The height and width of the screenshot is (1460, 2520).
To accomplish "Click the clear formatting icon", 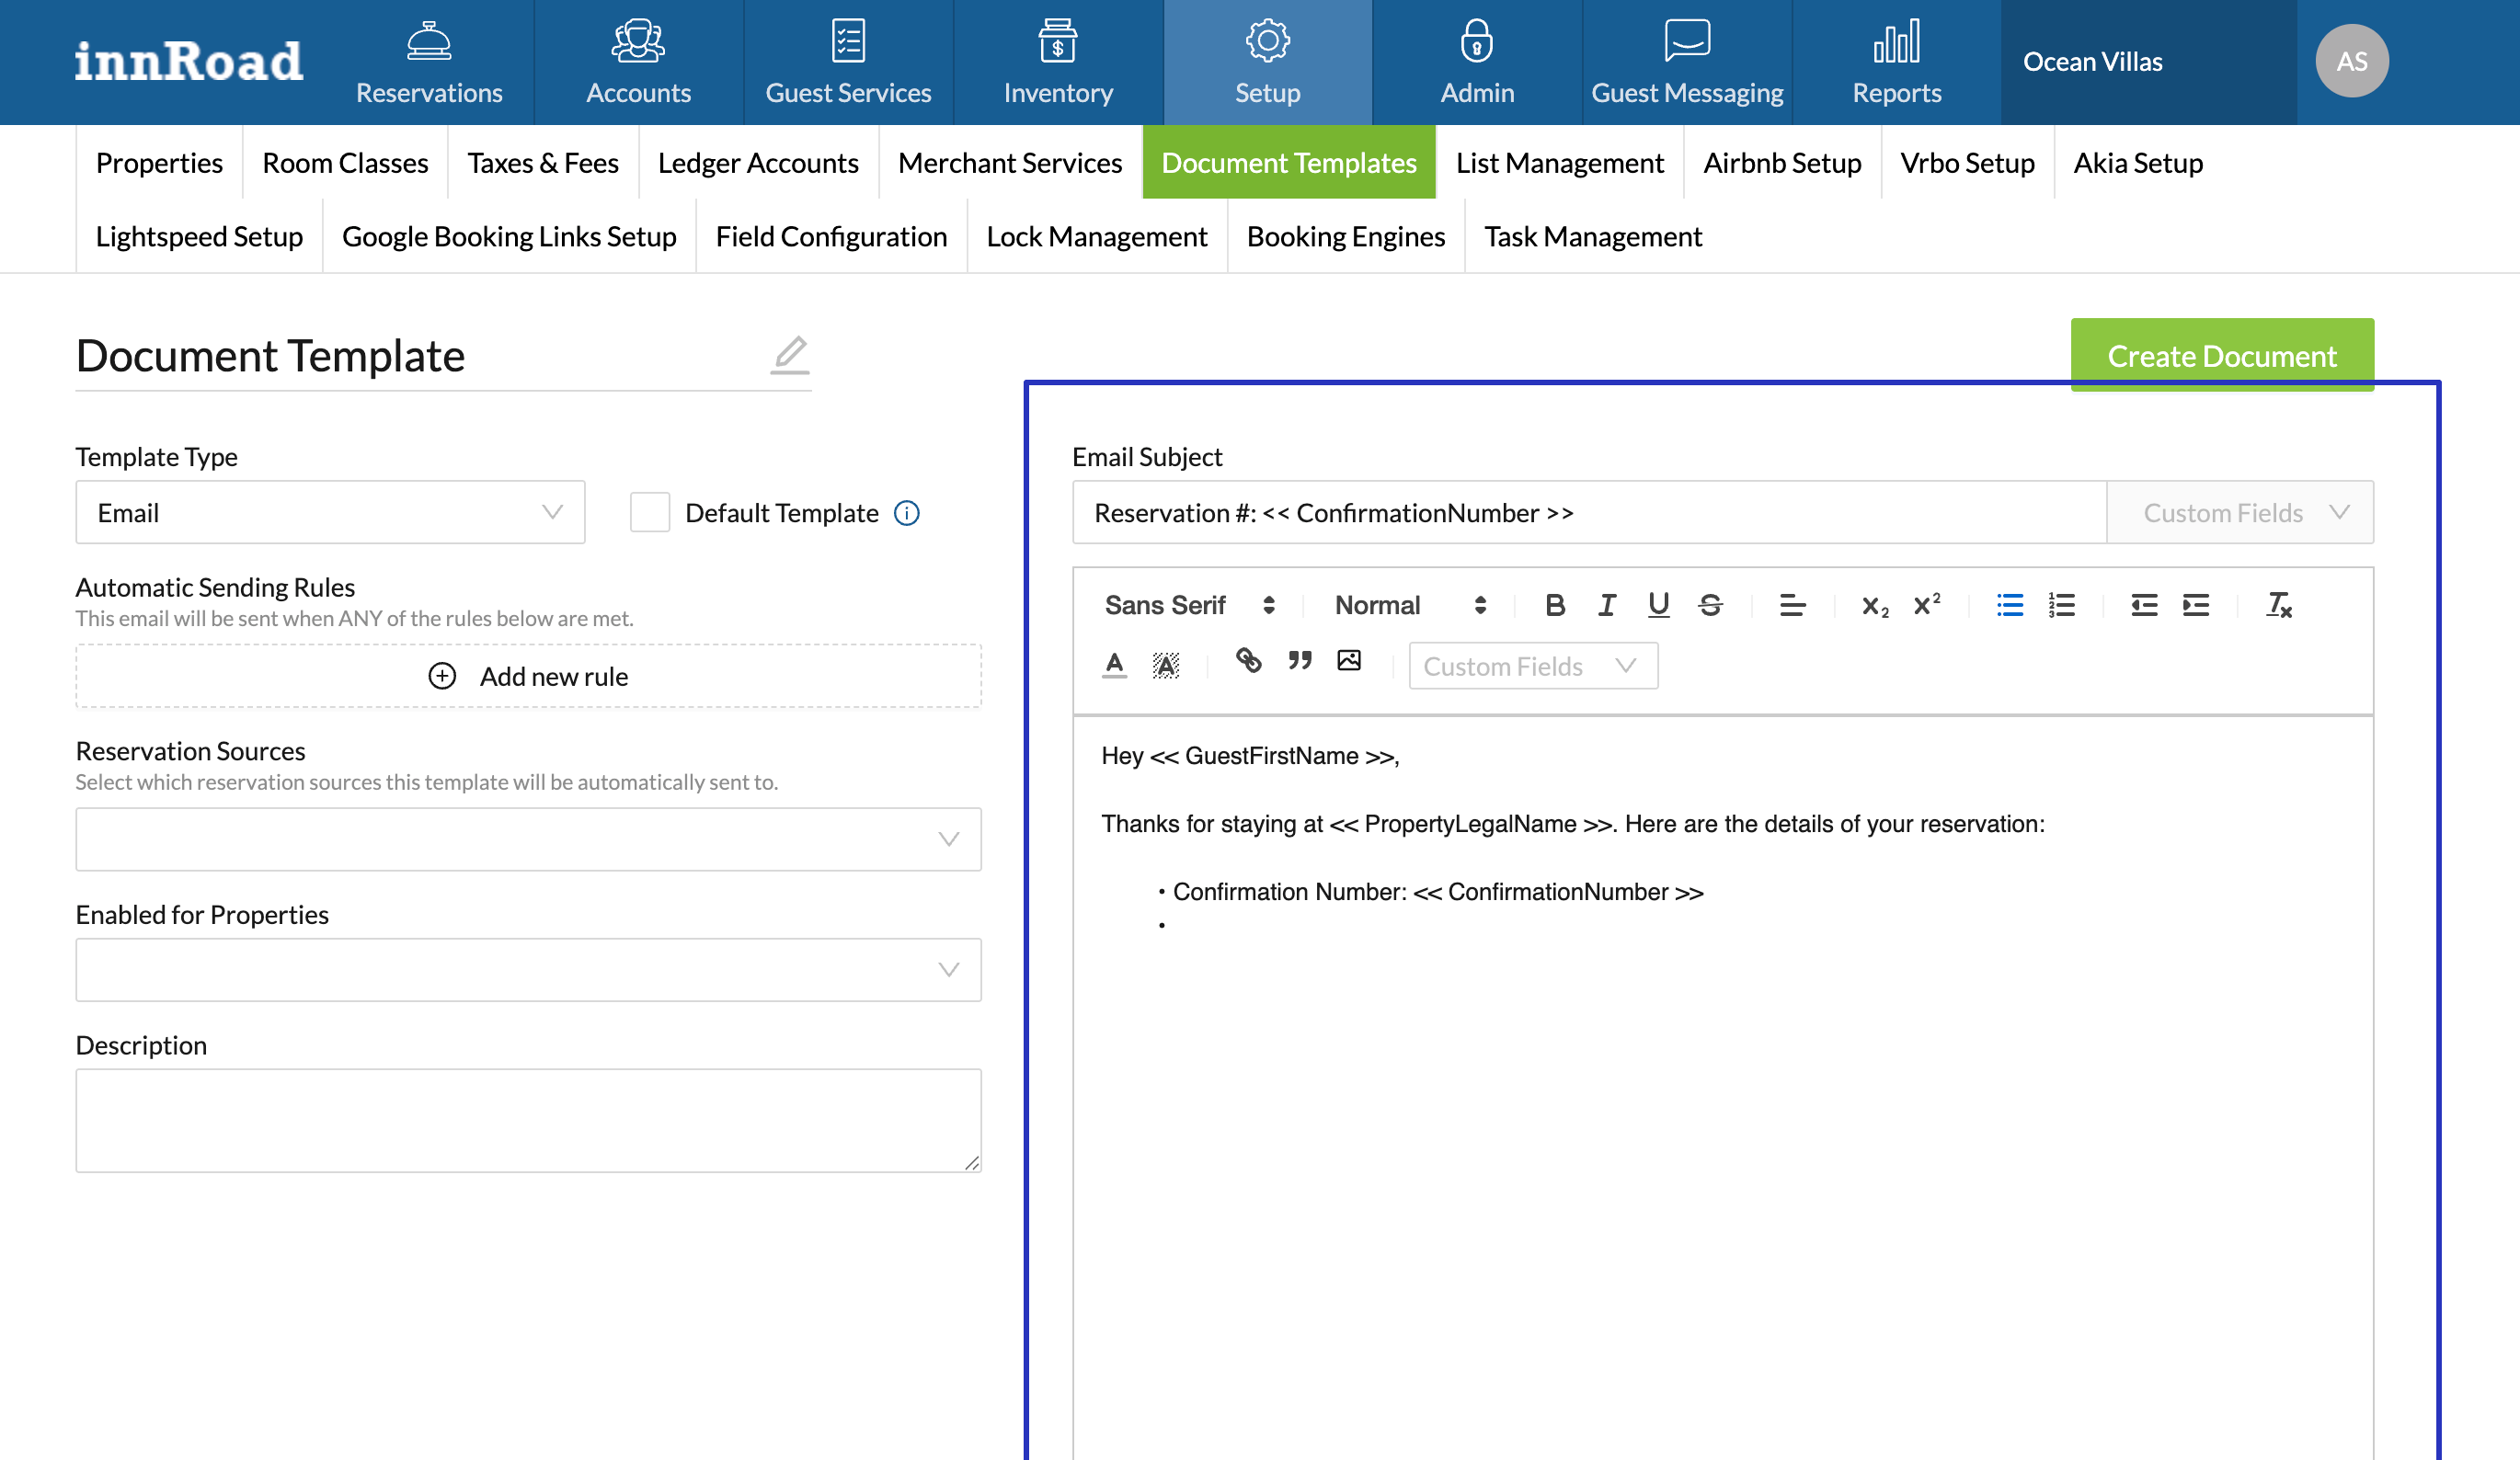I will [2279, 605].
